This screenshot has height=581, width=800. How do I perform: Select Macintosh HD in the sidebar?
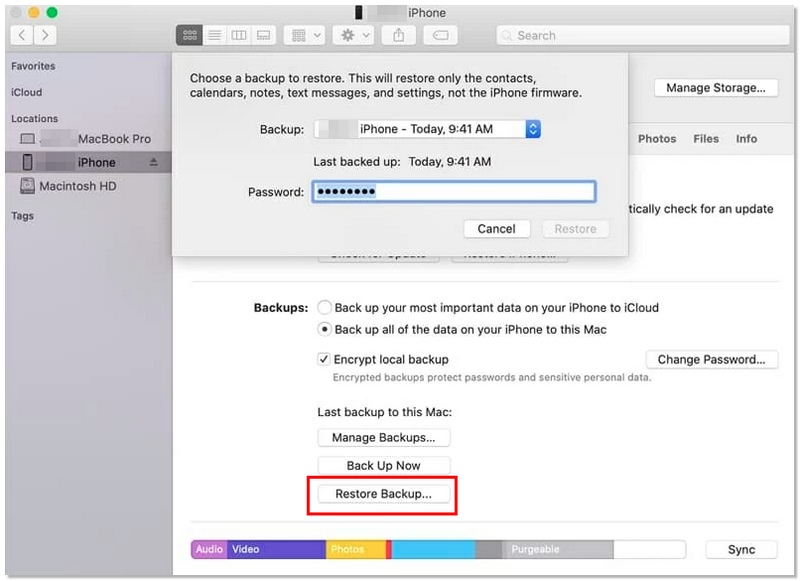click(79, 186)
